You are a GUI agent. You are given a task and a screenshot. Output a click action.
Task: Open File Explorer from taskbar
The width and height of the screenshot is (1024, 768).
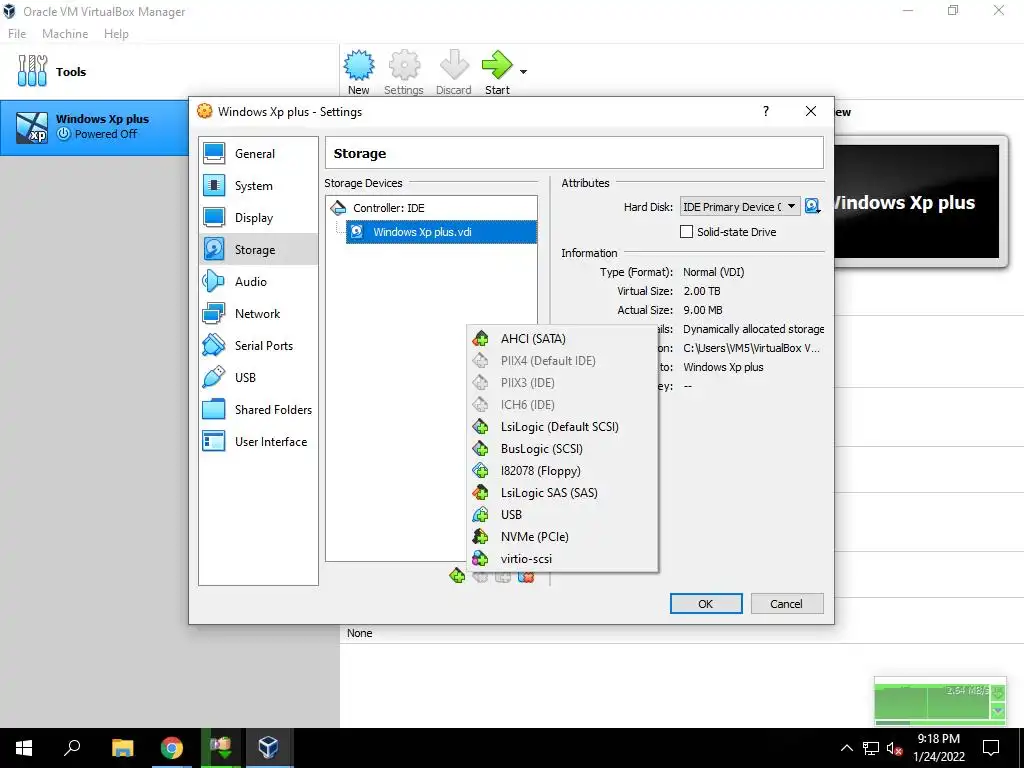(x=122, y=748)
